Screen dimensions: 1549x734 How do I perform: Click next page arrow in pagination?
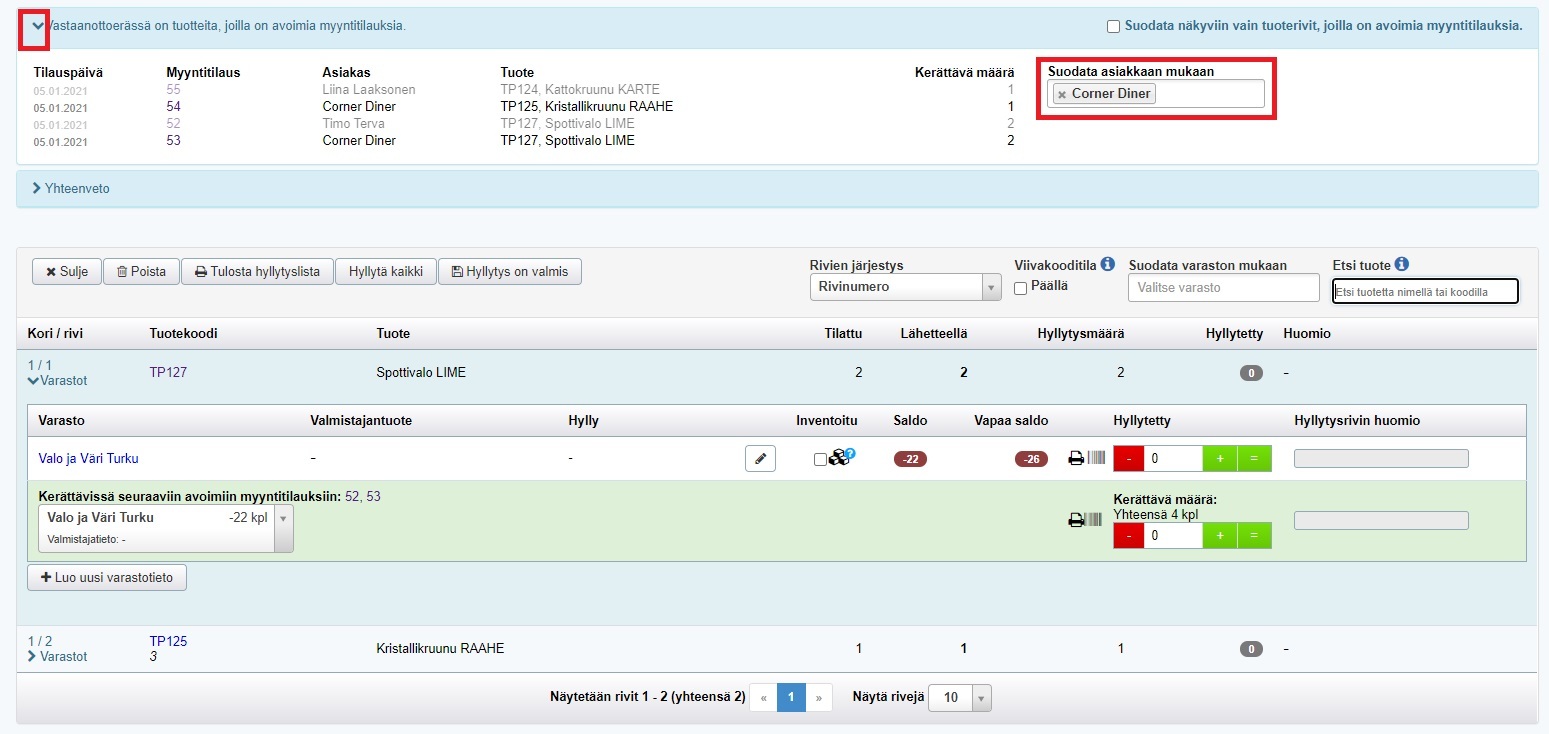(x=819, y=698)
